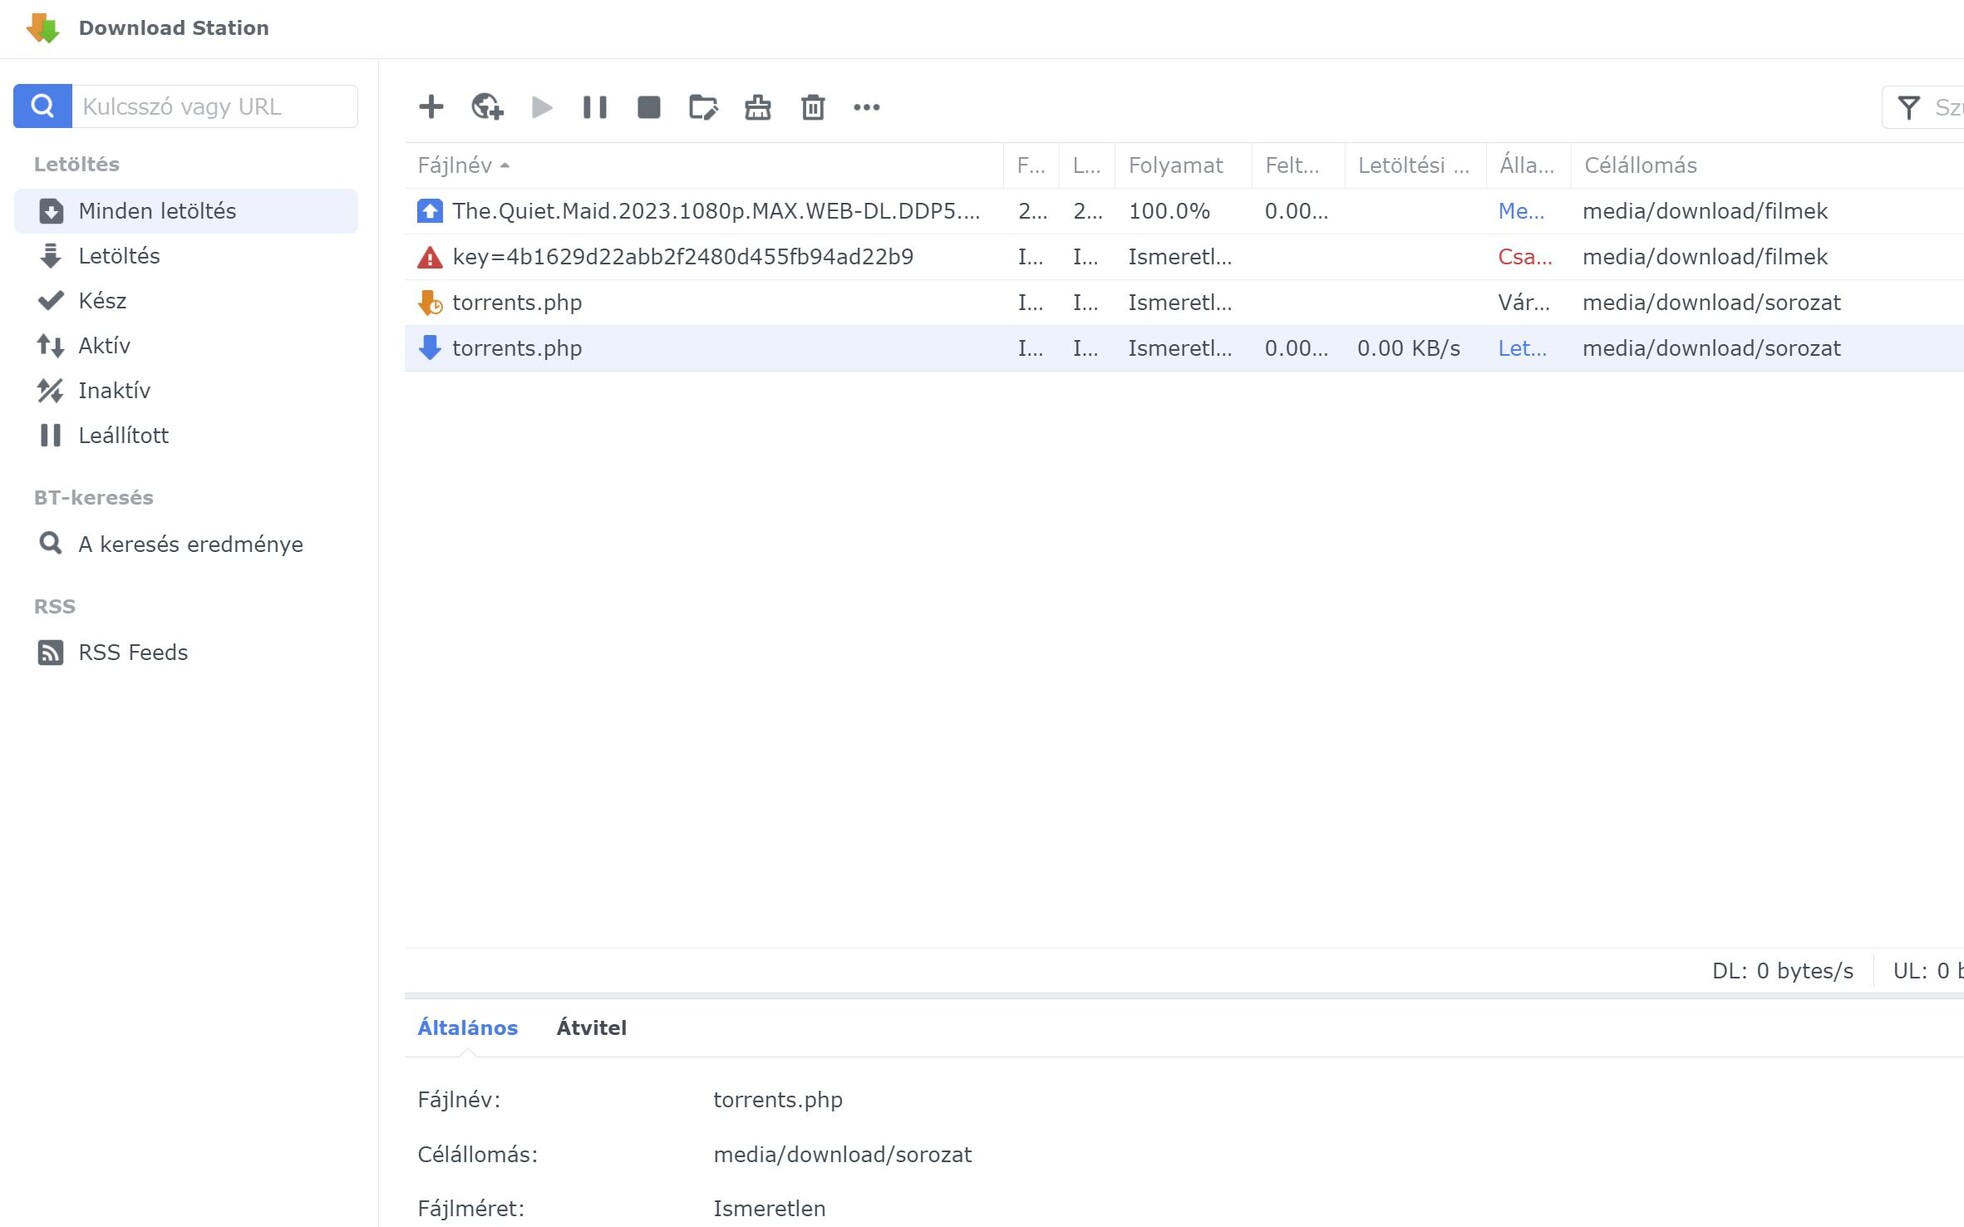The image size is (1964, 1227).
Task: Click the DL: 0 bytes/s status indicator
Action: click(x=1782, y=971)
